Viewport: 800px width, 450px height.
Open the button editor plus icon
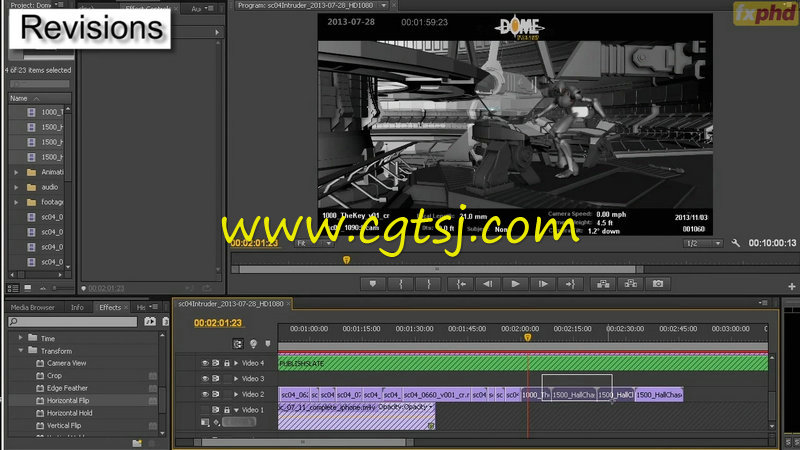point(791,287)
